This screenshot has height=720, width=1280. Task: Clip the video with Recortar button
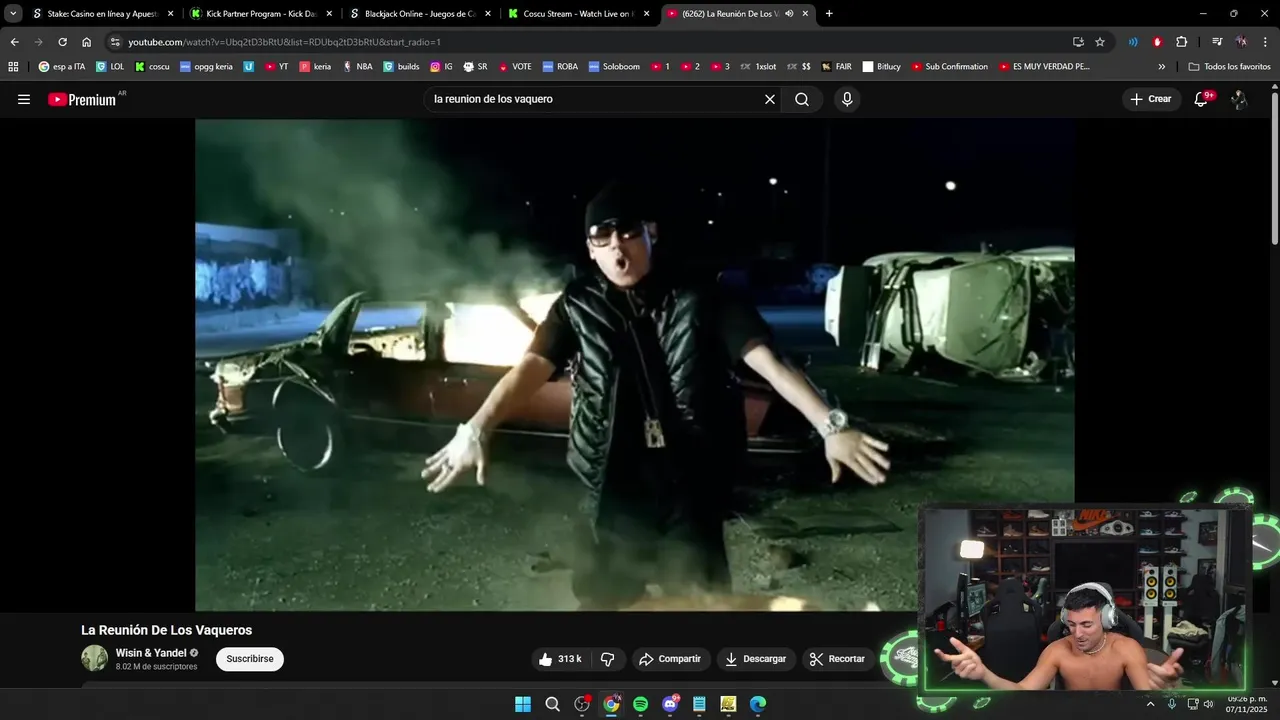coord(837,659)
